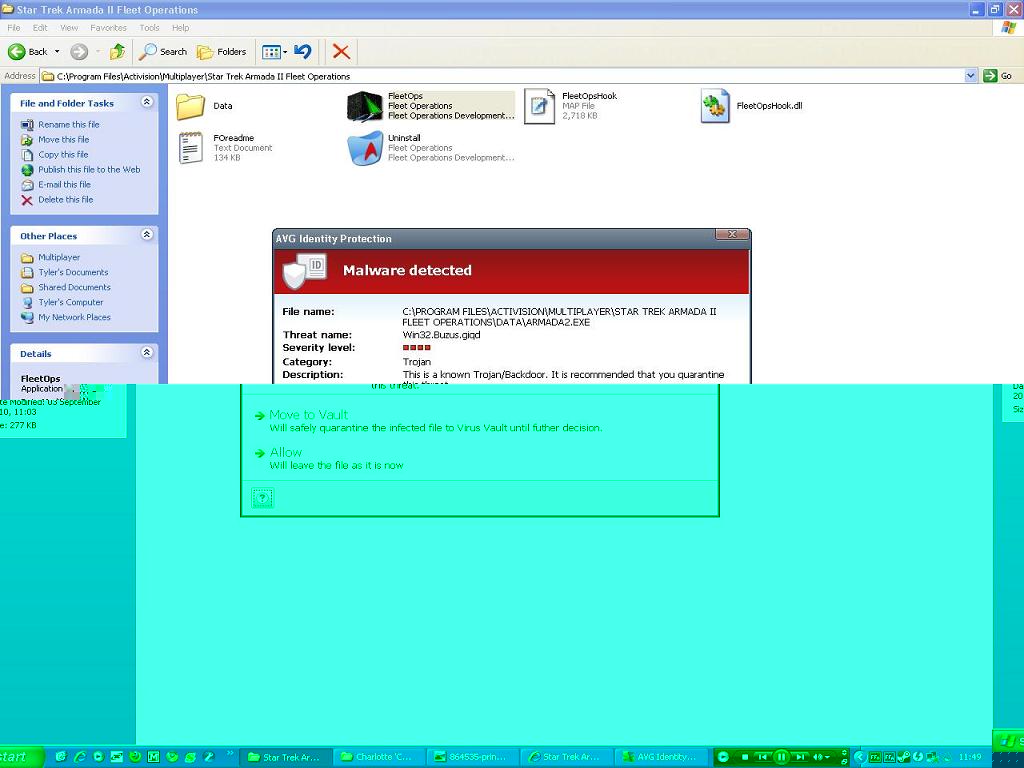Collapse the Other Places panel
1024x768 pixels.
[147, 235]
